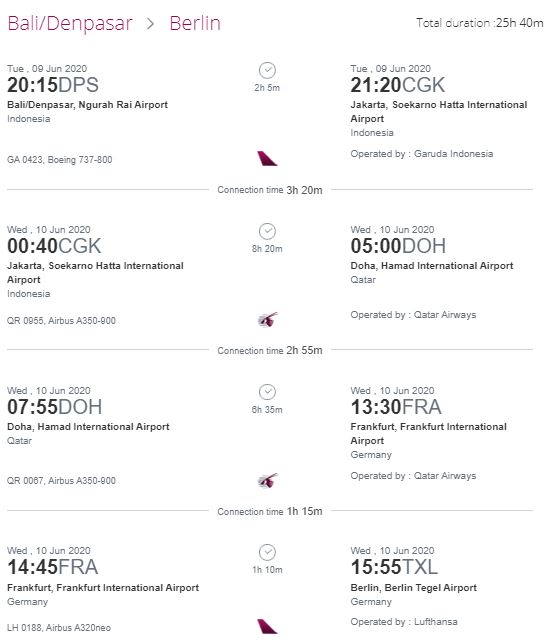
Task: Select flight number GA 0423, Boeing 737-800
Action: tap(60, 159)
